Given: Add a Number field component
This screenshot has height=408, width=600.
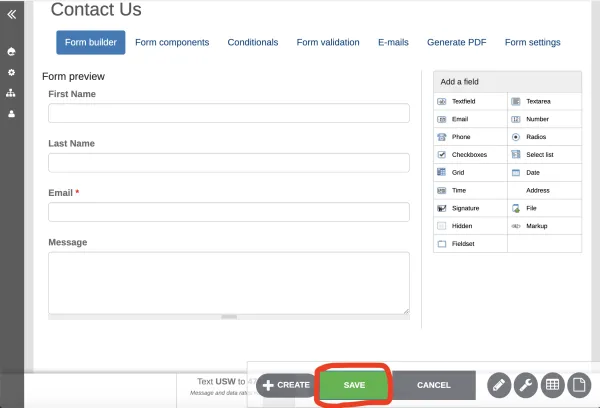Looking at the screenshot, I should click(544, 119).
